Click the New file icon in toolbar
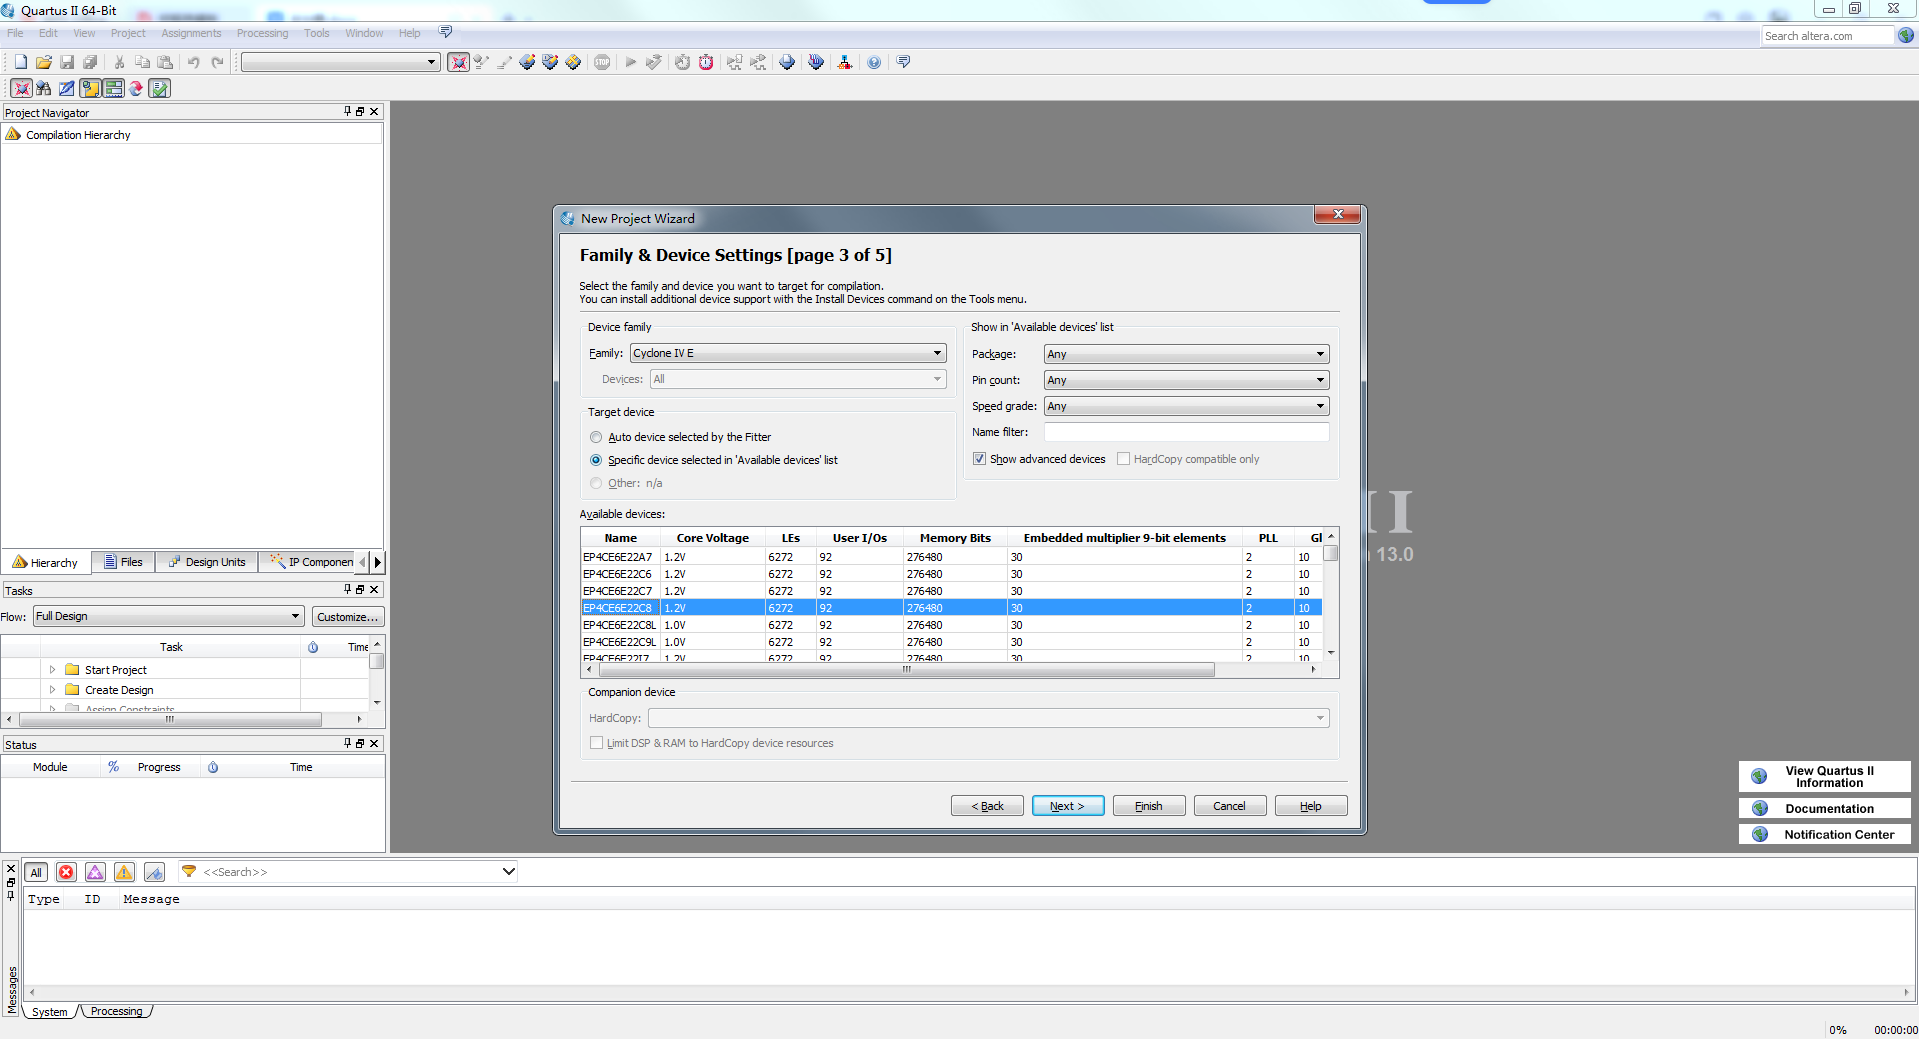The image size is (1919, 1039). [20, 62]
